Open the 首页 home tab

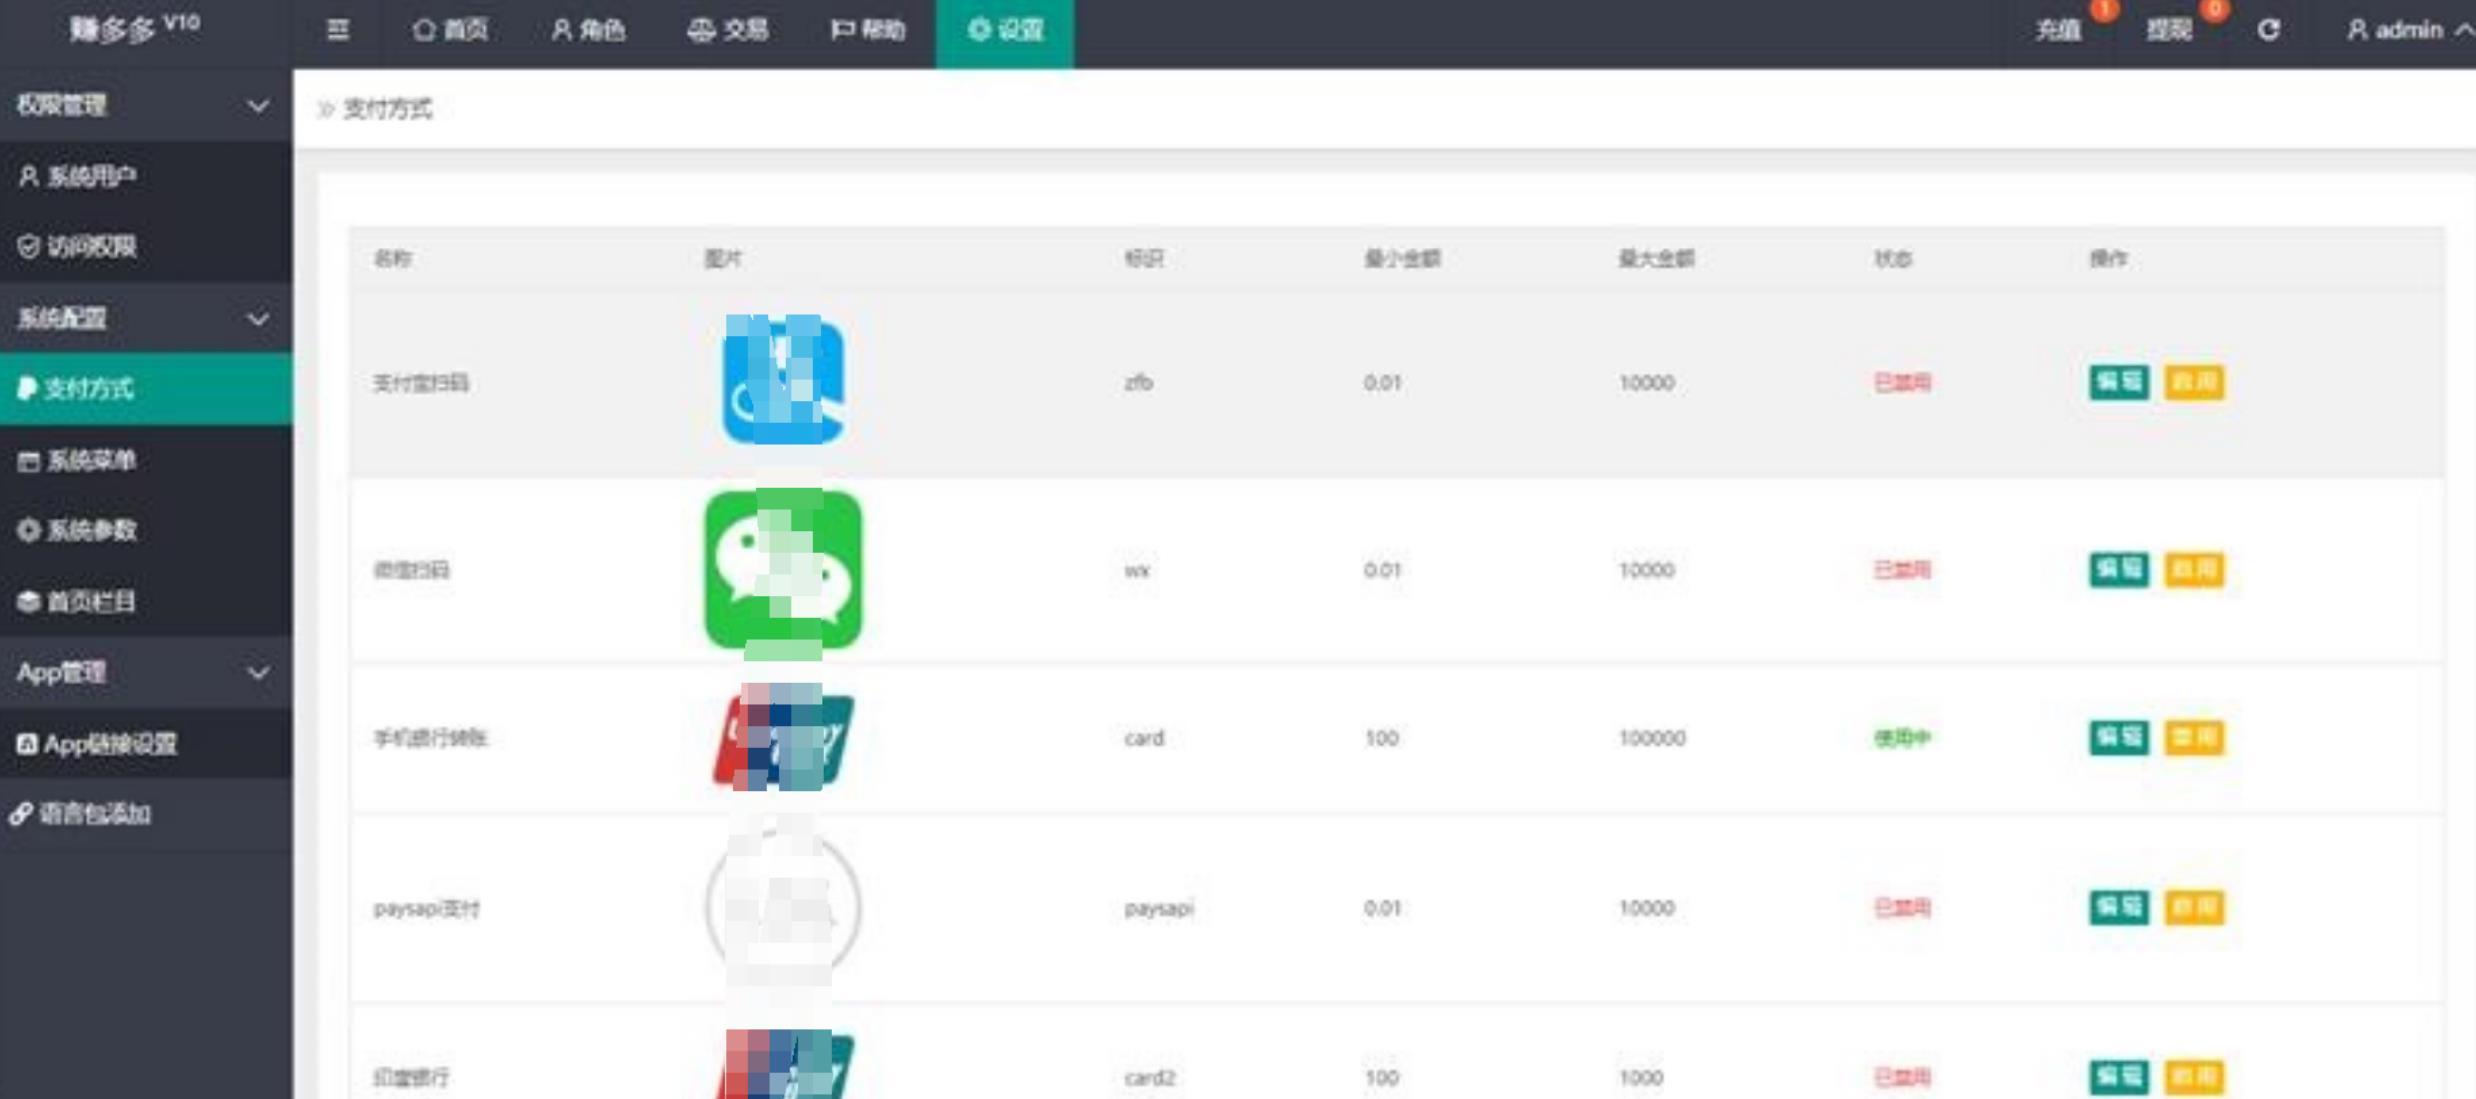tap(450, 30)
